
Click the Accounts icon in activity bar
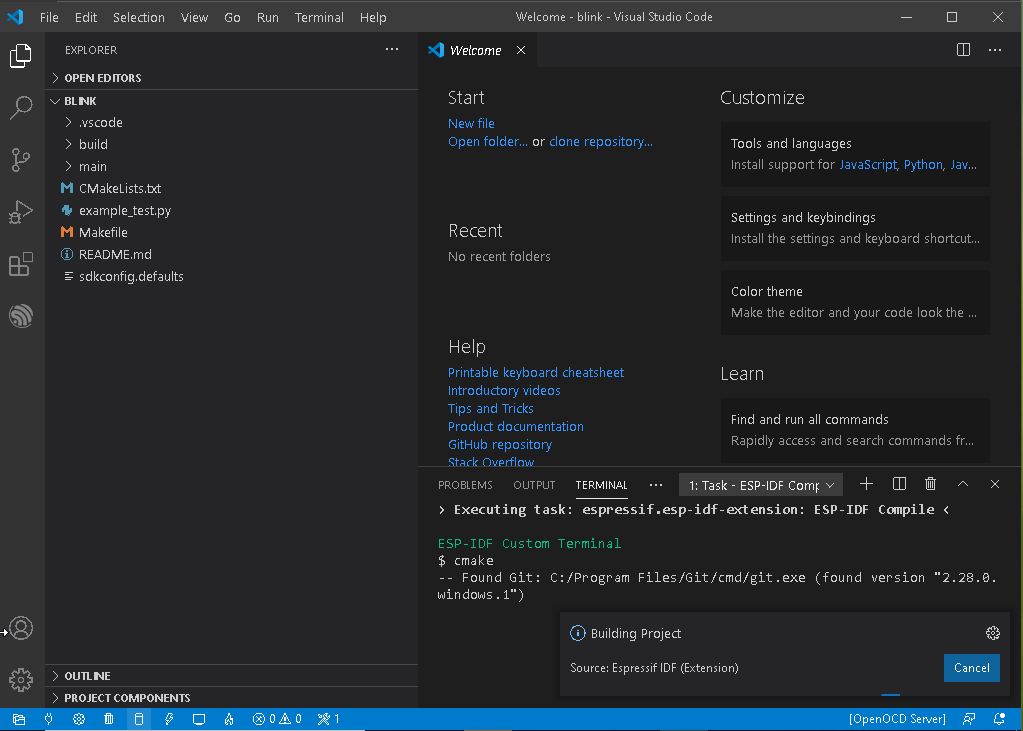[x=21, y=628]
